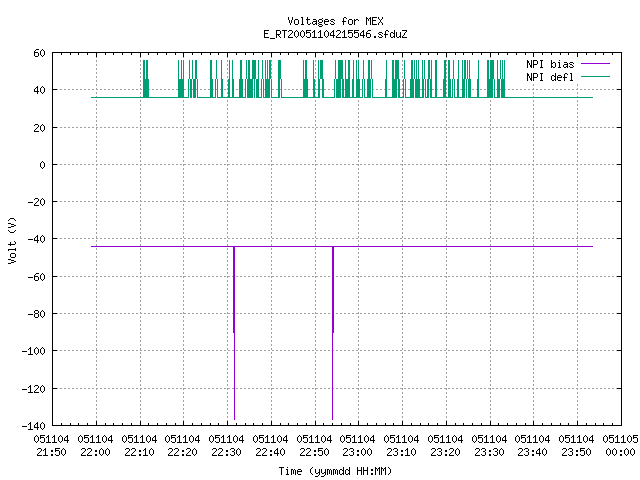The height and width of the screenshot is (480, 640).
Task: Click the 'NPI defl' legend label
Action: [550, 77]
